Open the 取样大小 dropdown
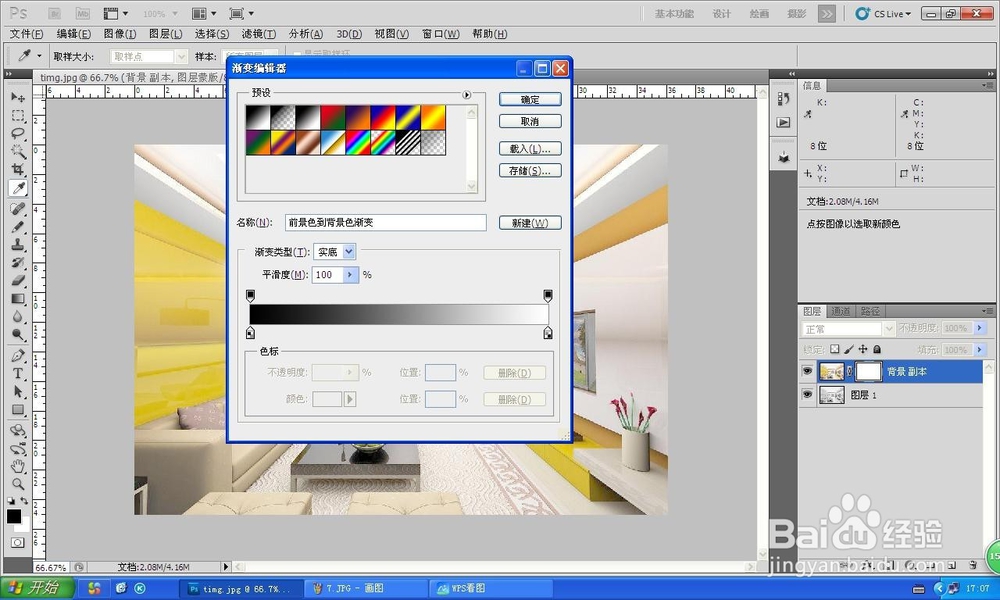The height and width of the screenshot is (600, 1000). pos(181,57)
